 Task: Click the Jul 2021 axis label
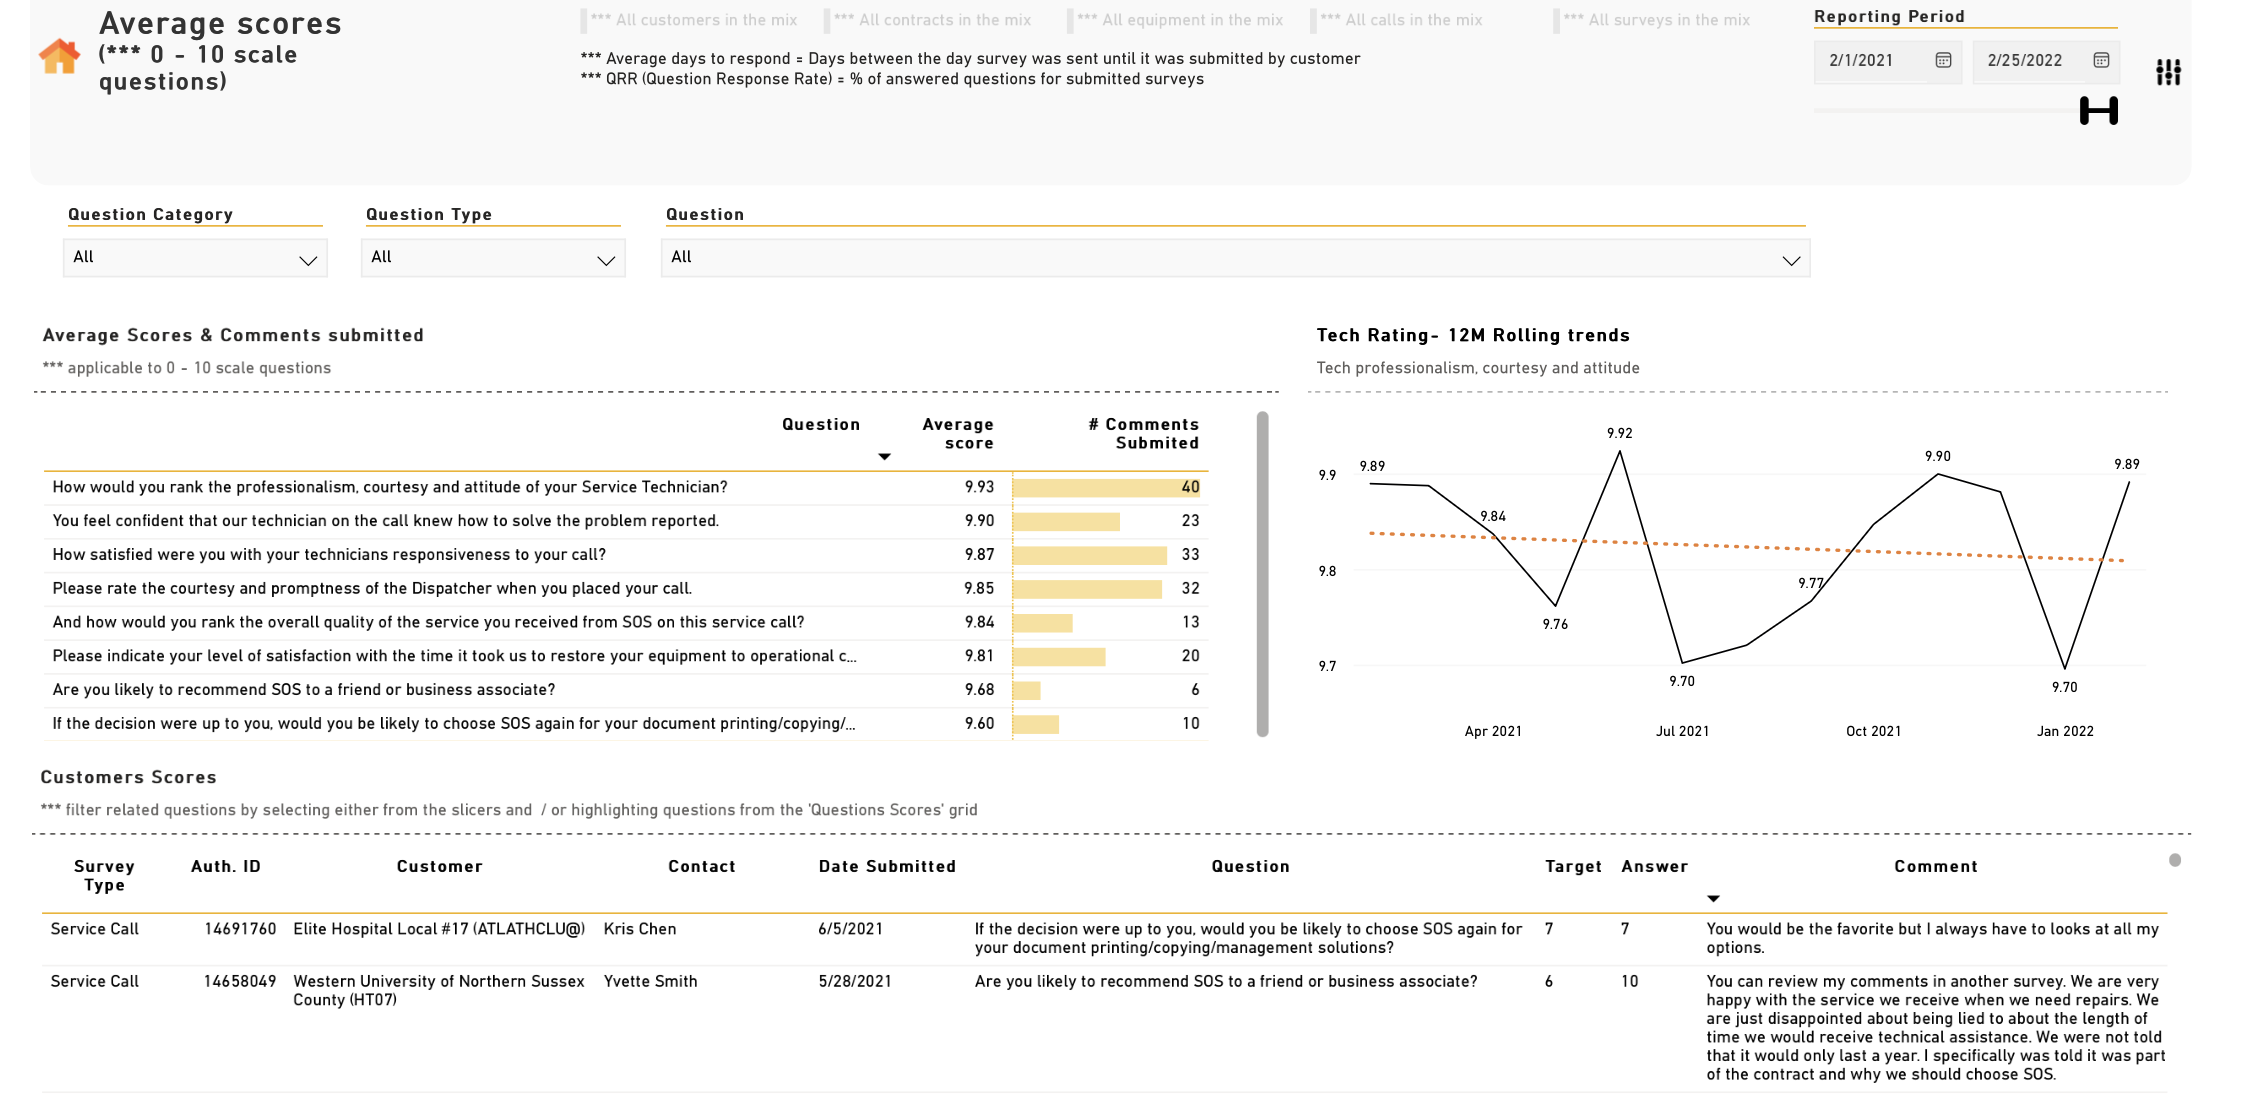[x=1682, y=731]
